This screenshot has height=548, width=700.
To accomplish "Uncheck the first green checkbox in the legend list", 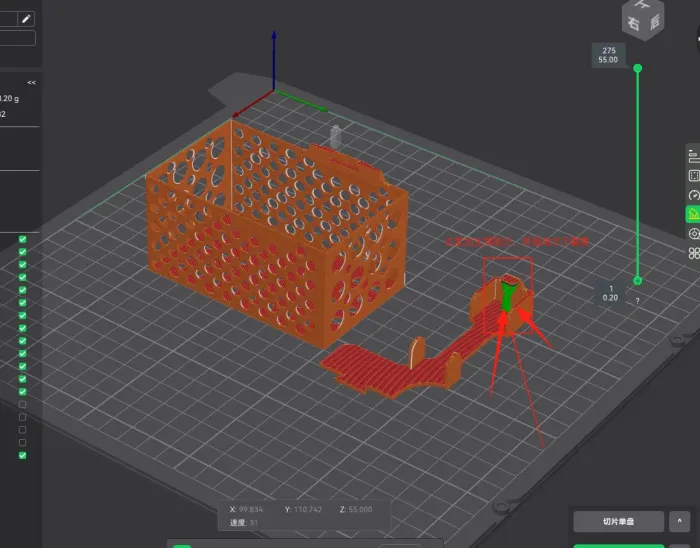I will coord(23,239).
